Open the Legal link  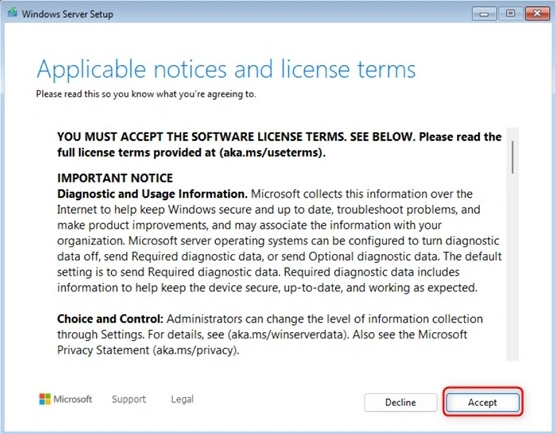coord(182,399)
